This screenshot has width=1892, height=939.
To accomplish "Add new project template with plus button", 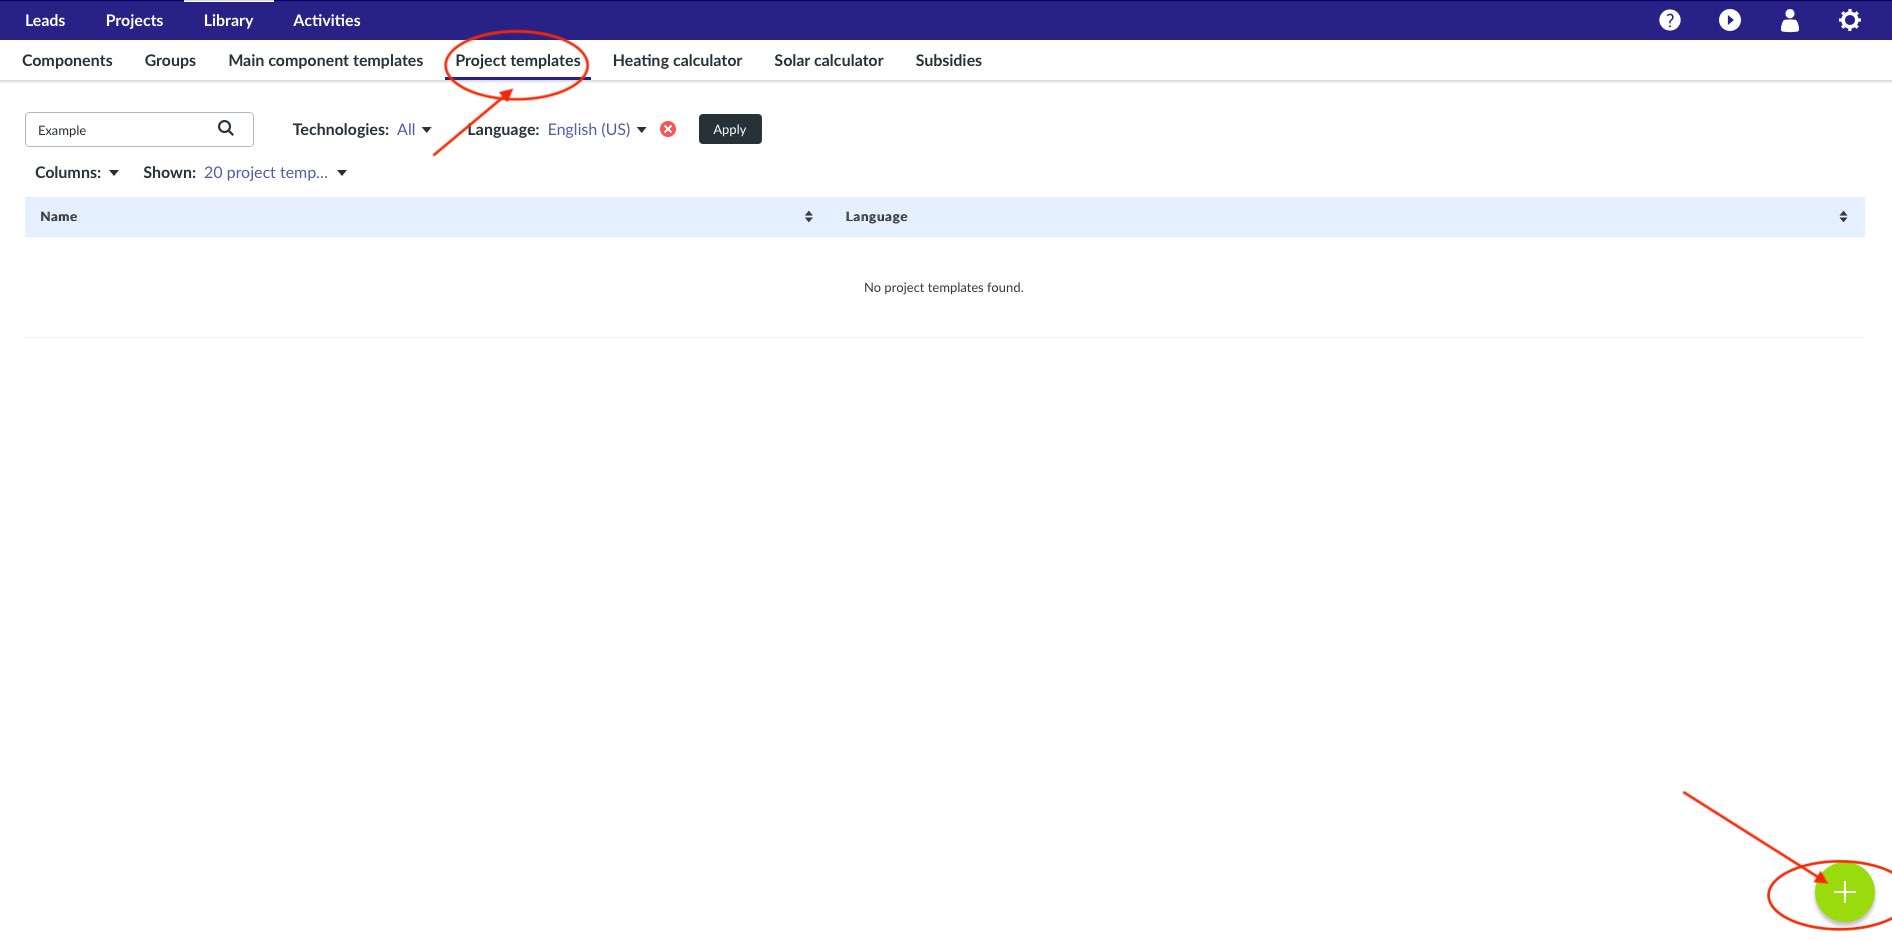I will 1844,892.
